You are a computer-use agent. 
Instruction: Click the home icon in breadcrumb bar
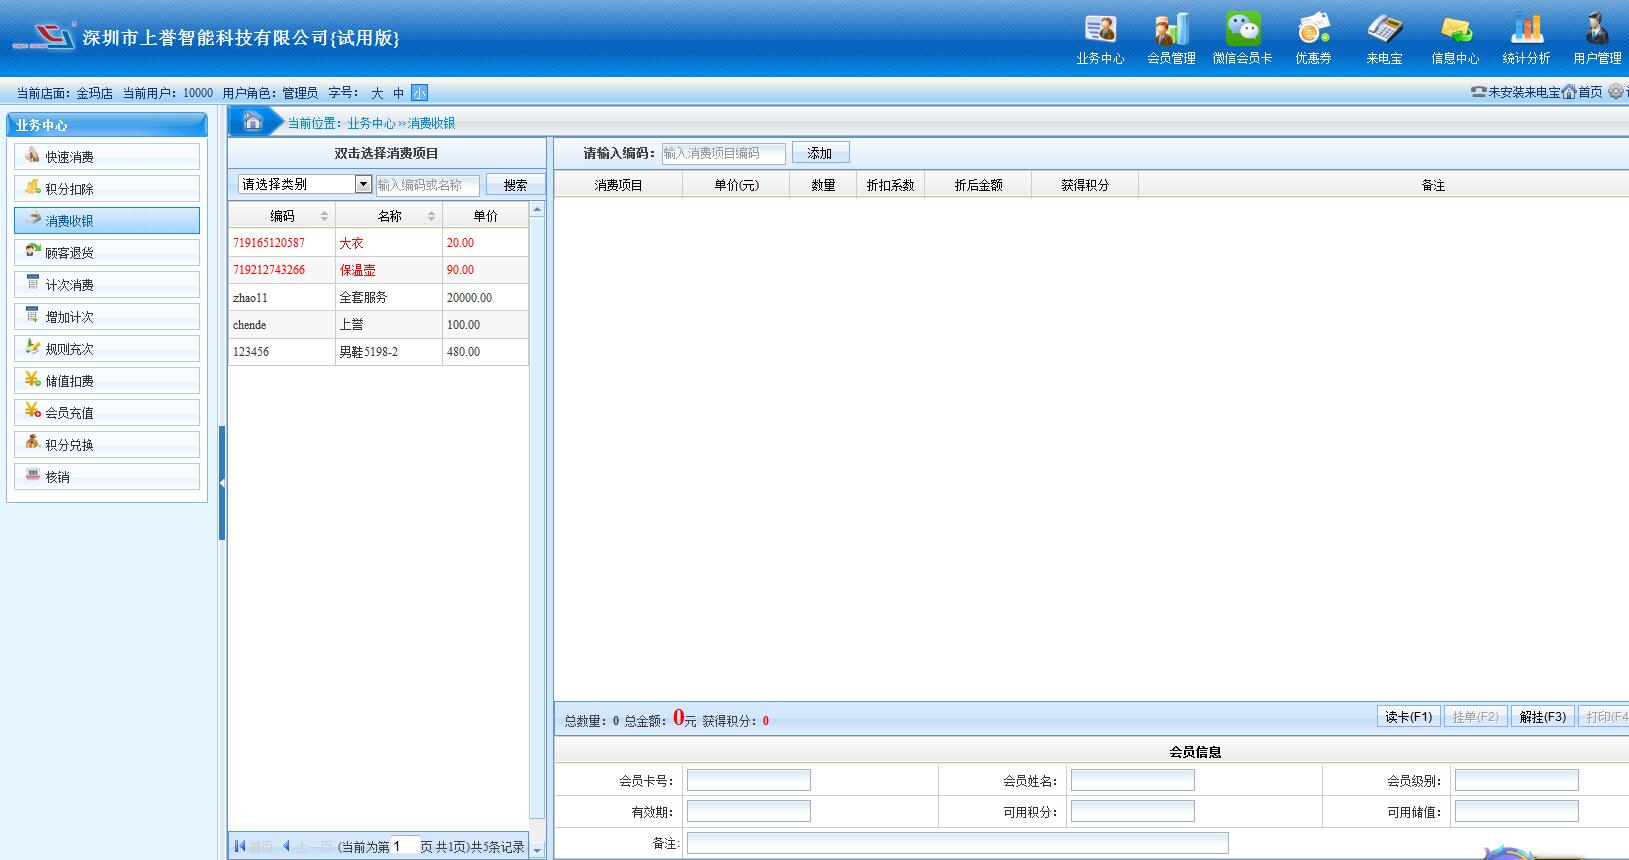[x=253, y=122]
